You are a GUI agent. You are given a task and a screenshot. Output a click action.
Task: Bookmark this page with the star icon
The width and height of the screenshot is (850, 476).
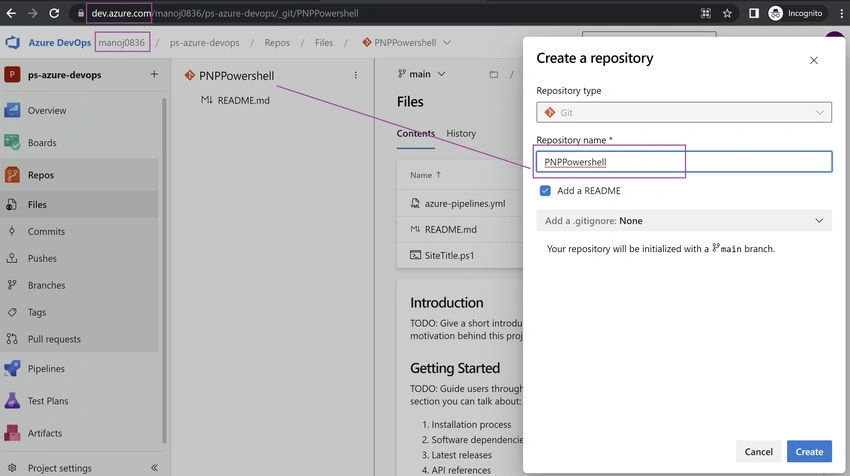727,13
